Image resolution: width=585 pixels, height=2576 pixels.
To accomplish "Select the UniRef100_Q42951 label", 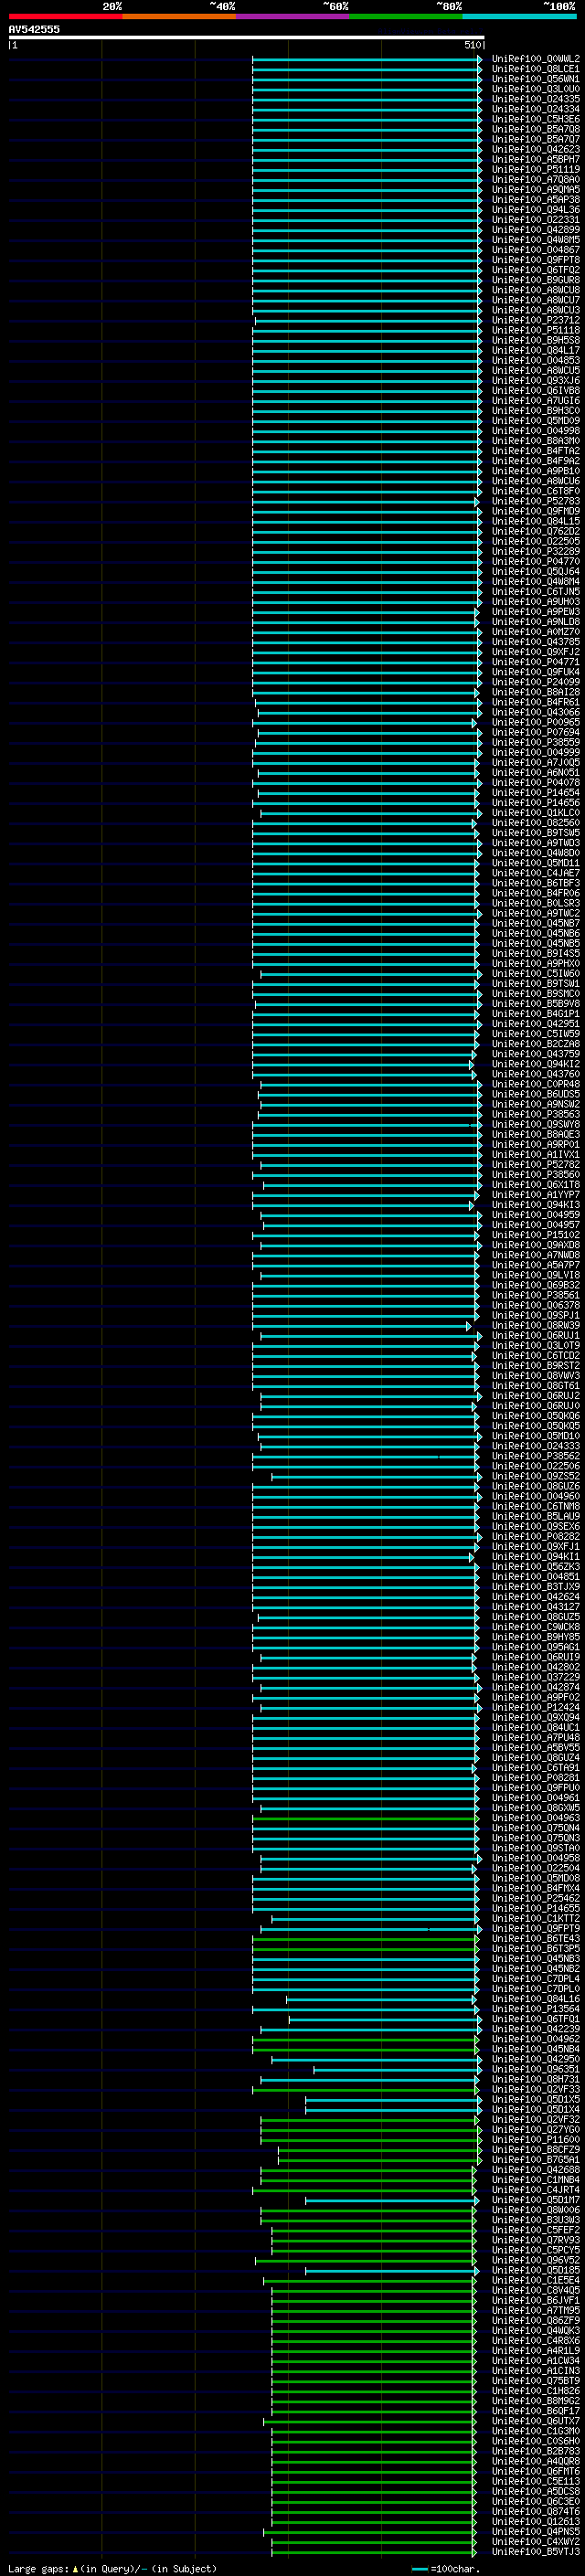I will point(535,1024).
